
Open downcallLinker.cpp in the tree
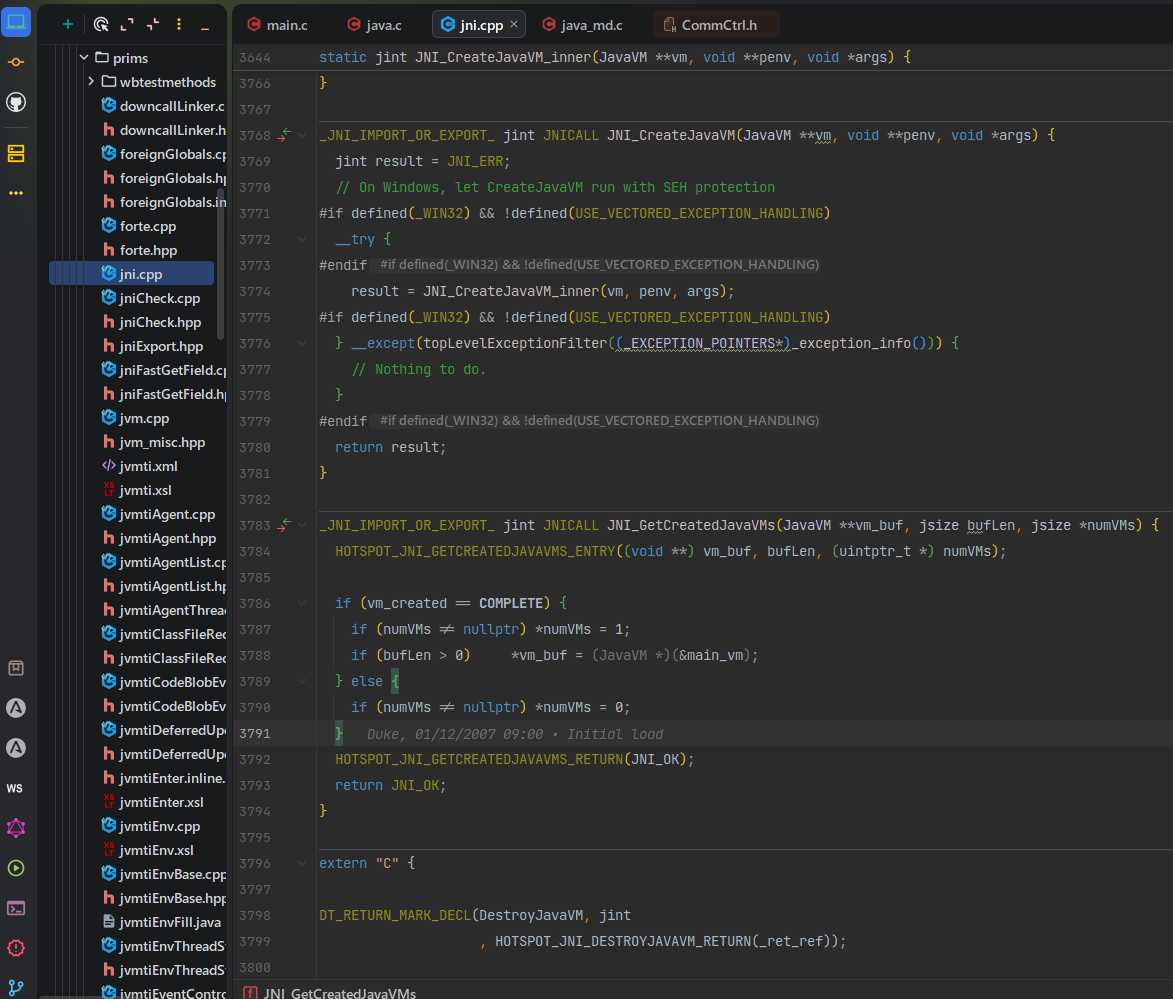click(x=162, y=106)
